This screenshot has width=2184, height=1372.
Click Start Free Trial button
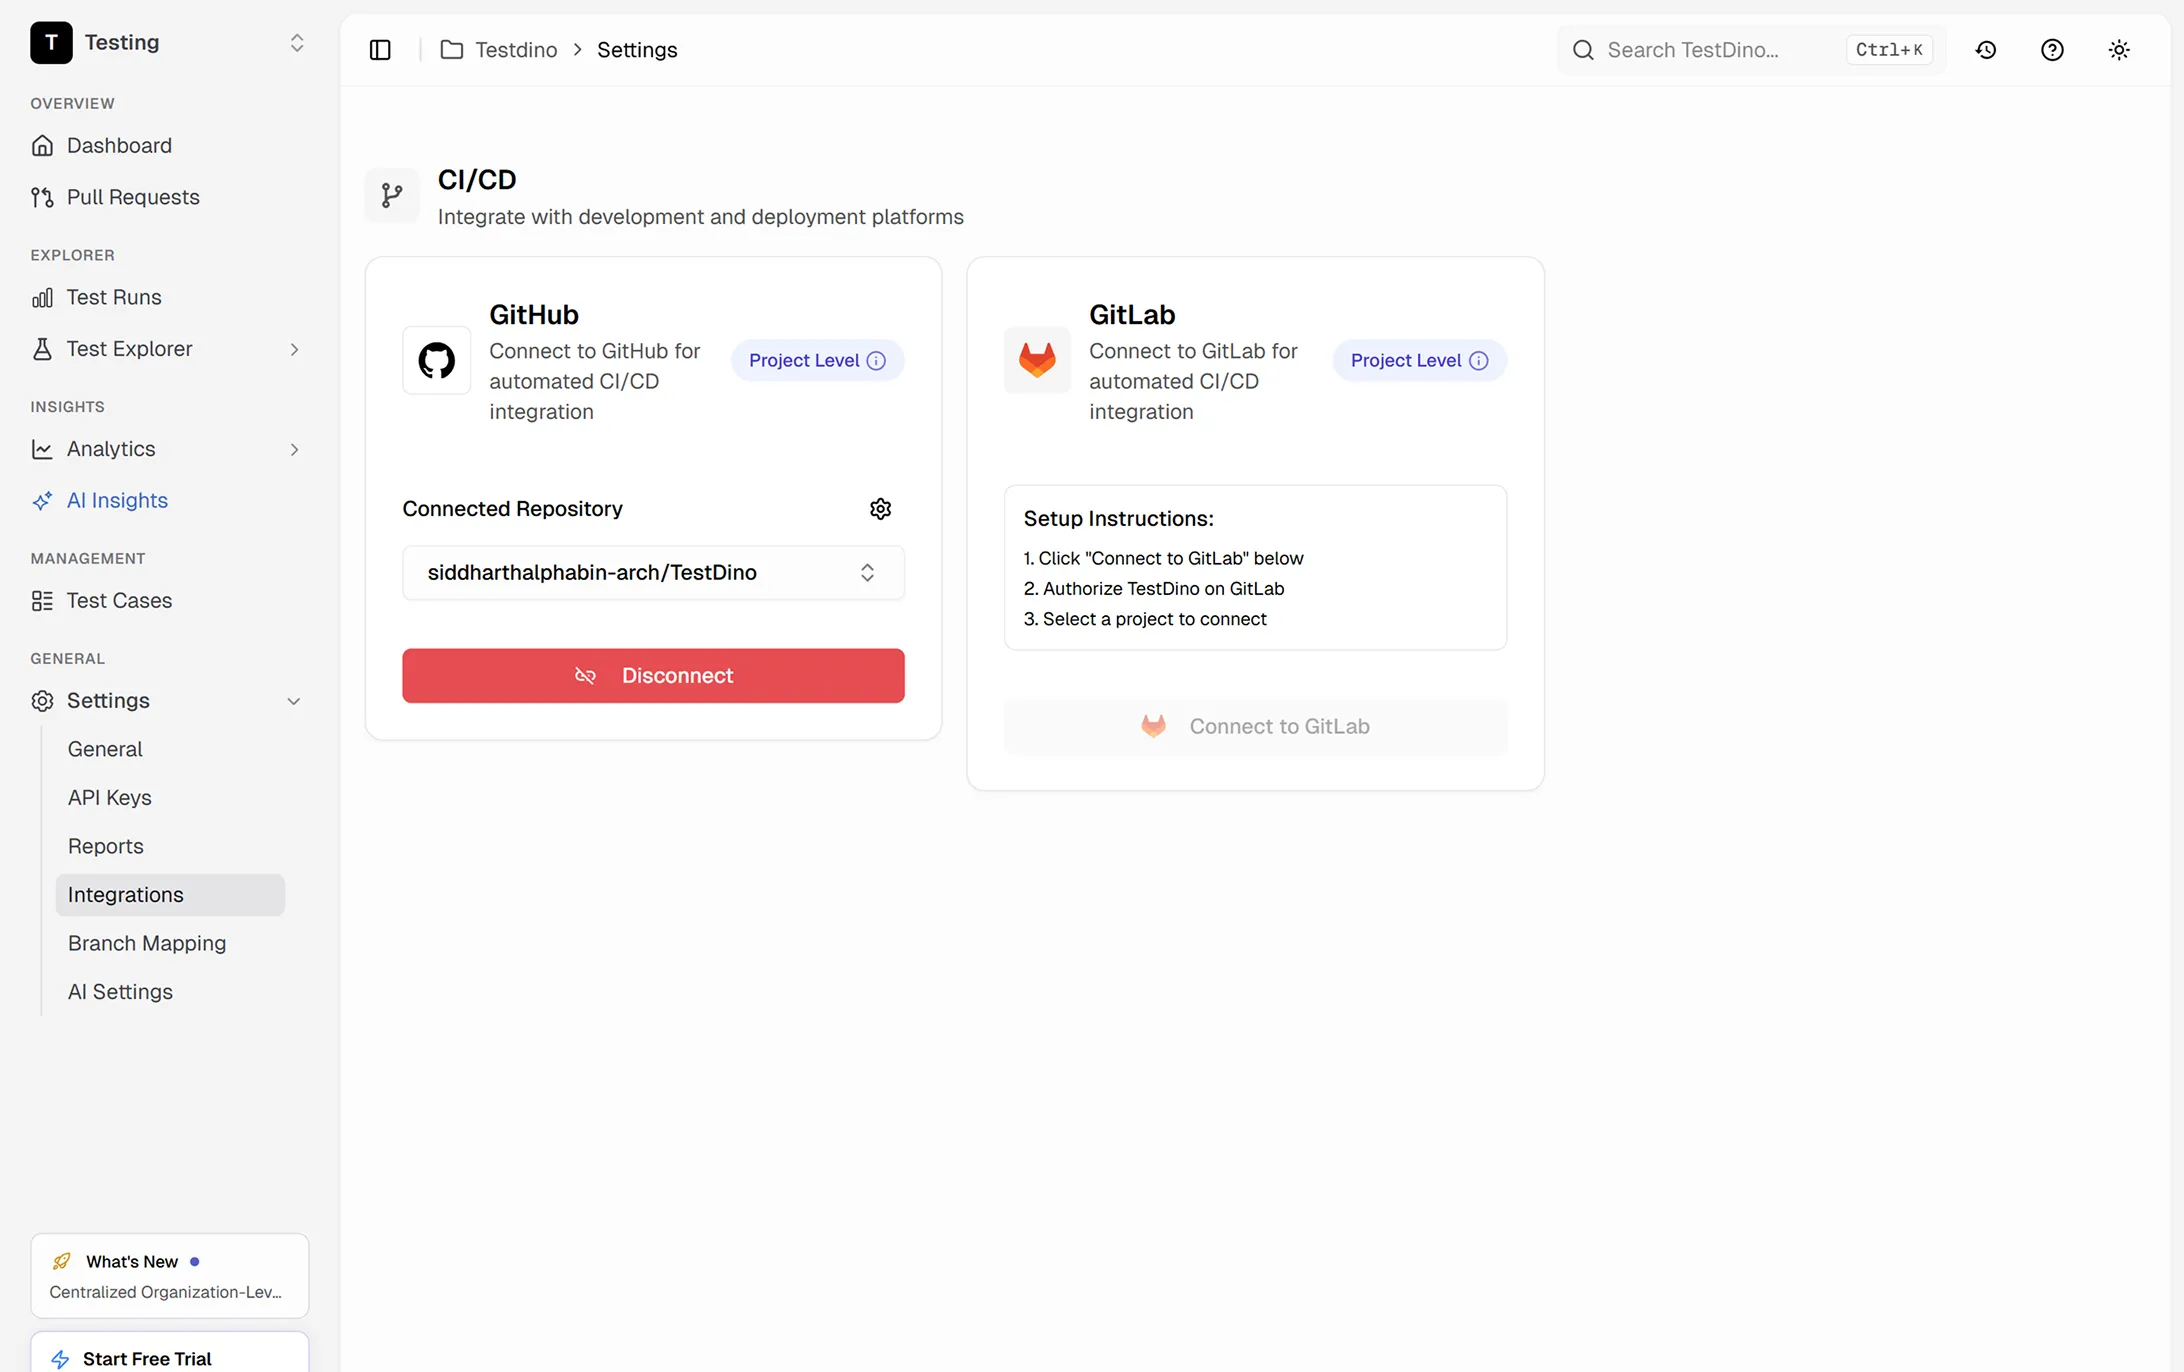point(170,1355)
